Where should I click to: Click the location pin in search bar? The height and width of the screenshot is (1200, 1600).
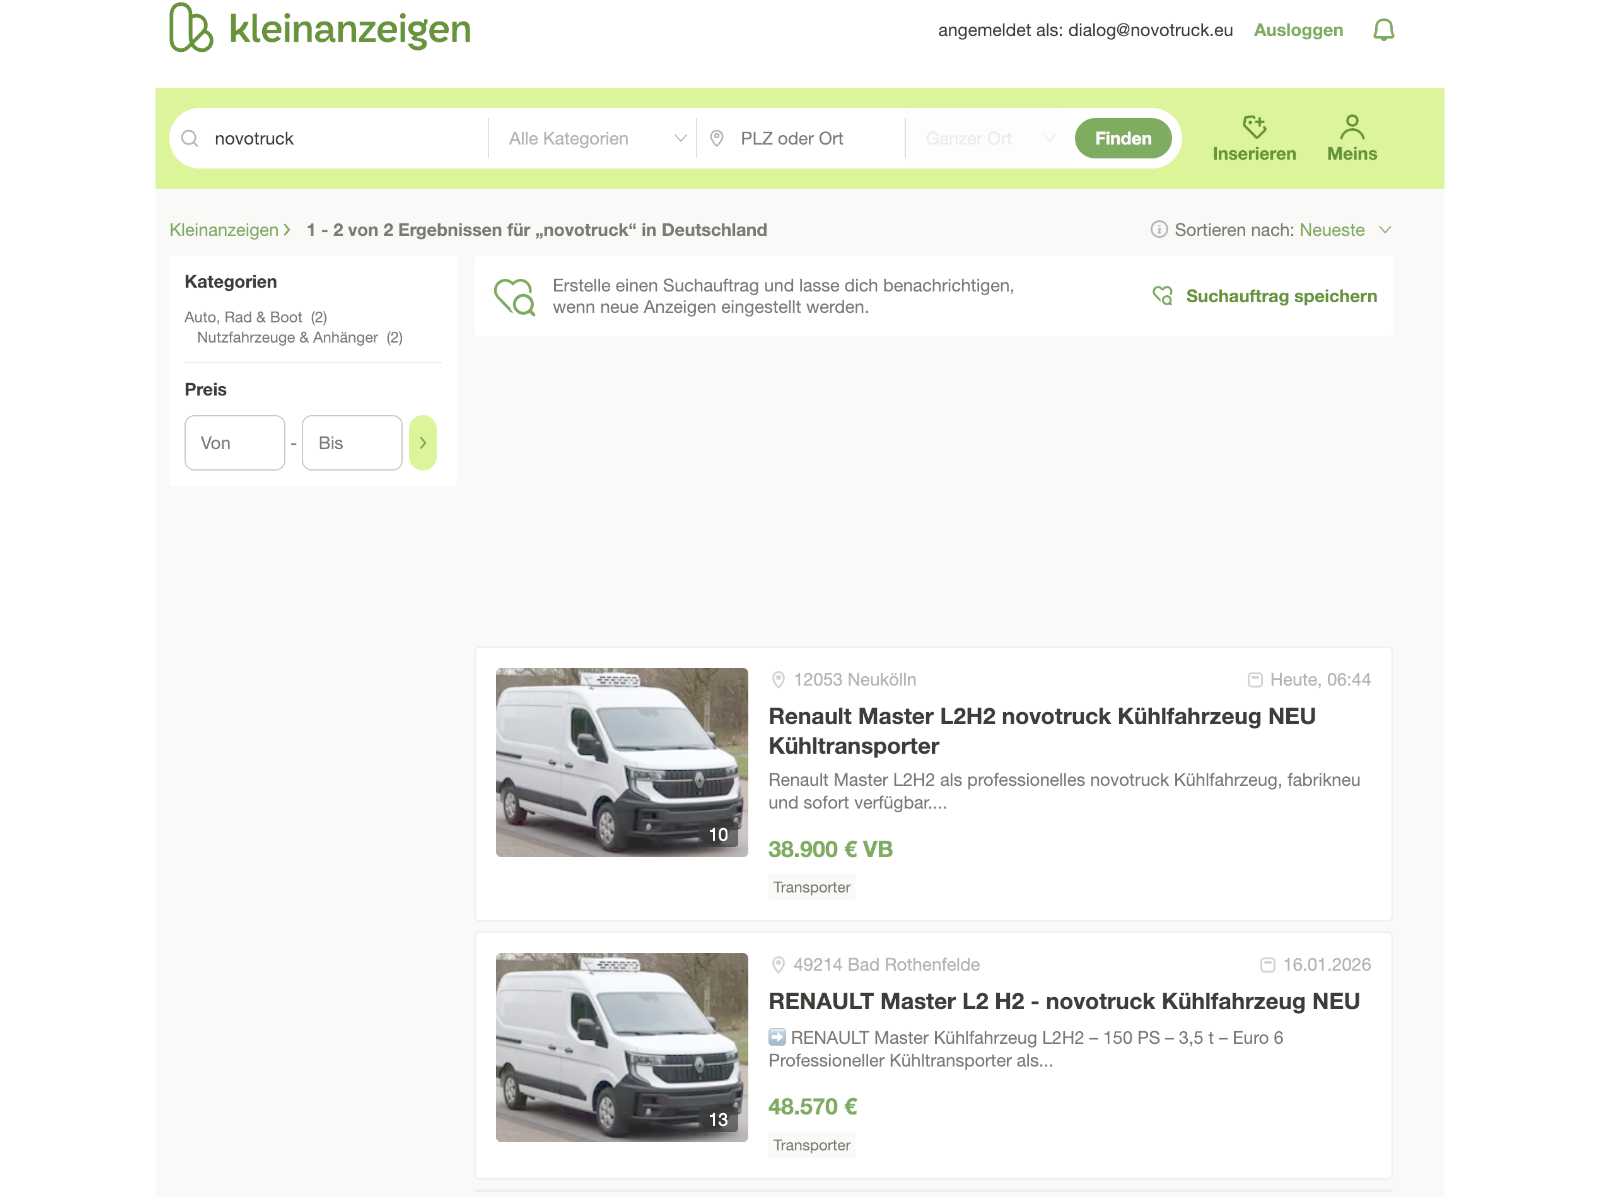click(x=717, y=139)
